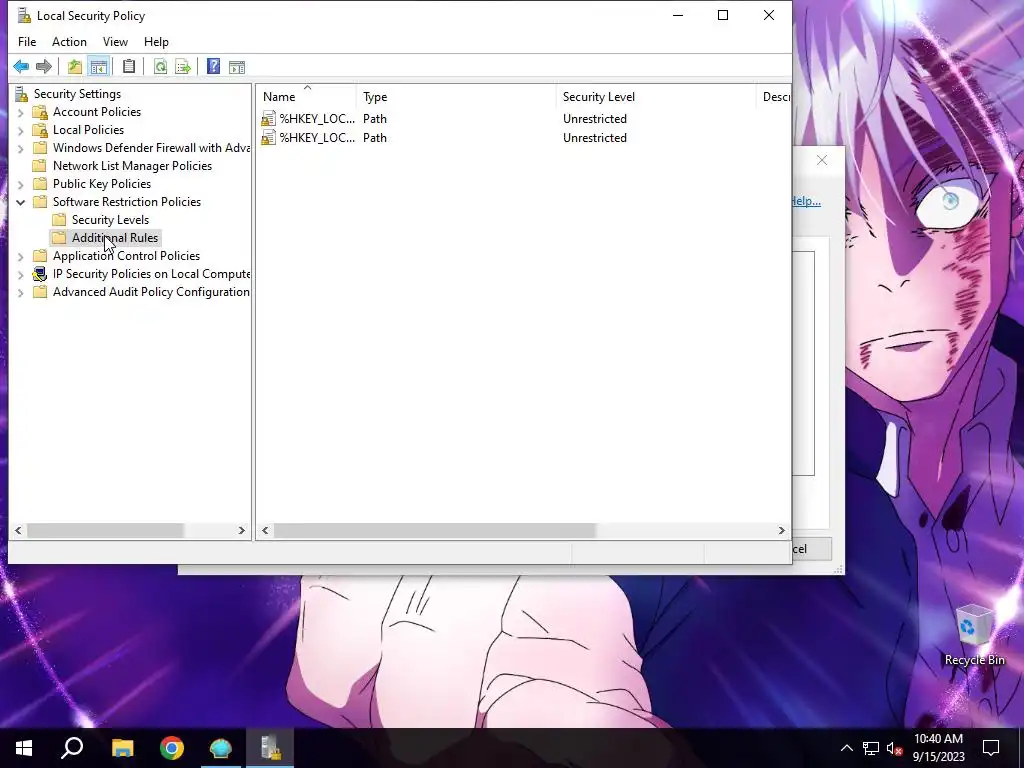This screenshot has height=768, width=1024.
Task: Open the Action menu
Action: pyautogui.click(x=69, y=42)
